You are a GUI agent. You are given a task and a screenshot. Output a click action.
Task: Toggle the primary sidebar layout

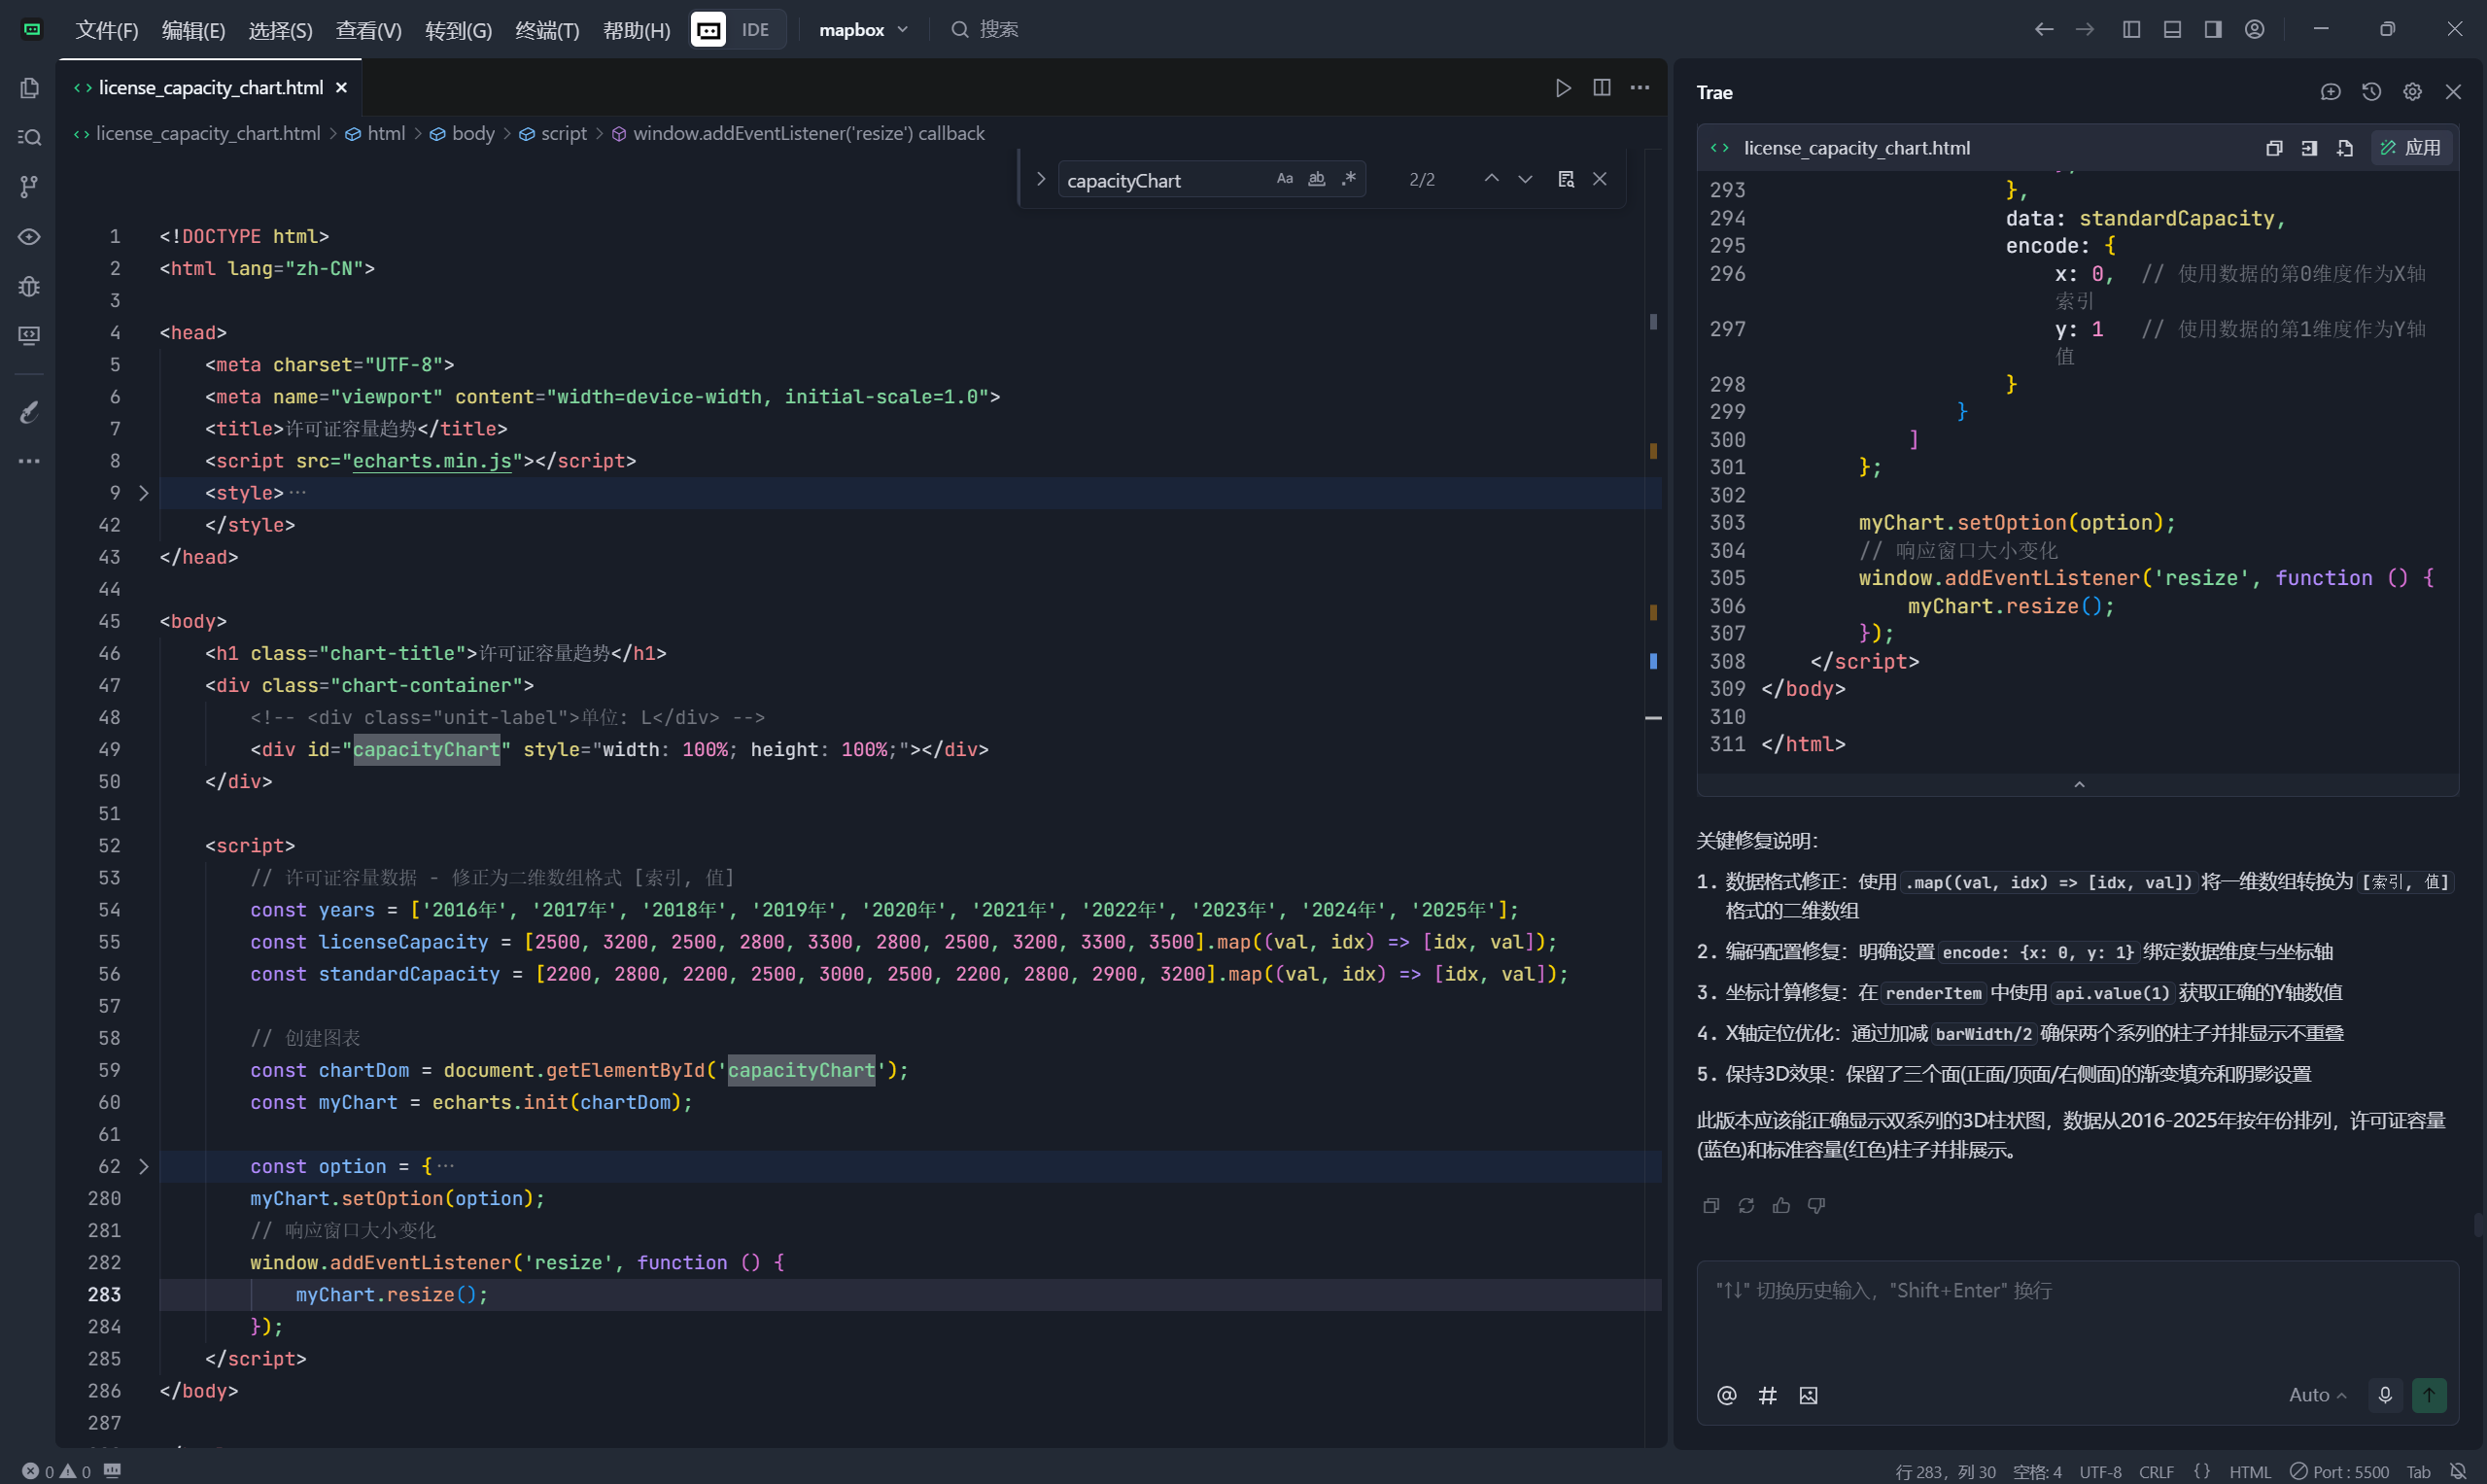pos(2131,29)
